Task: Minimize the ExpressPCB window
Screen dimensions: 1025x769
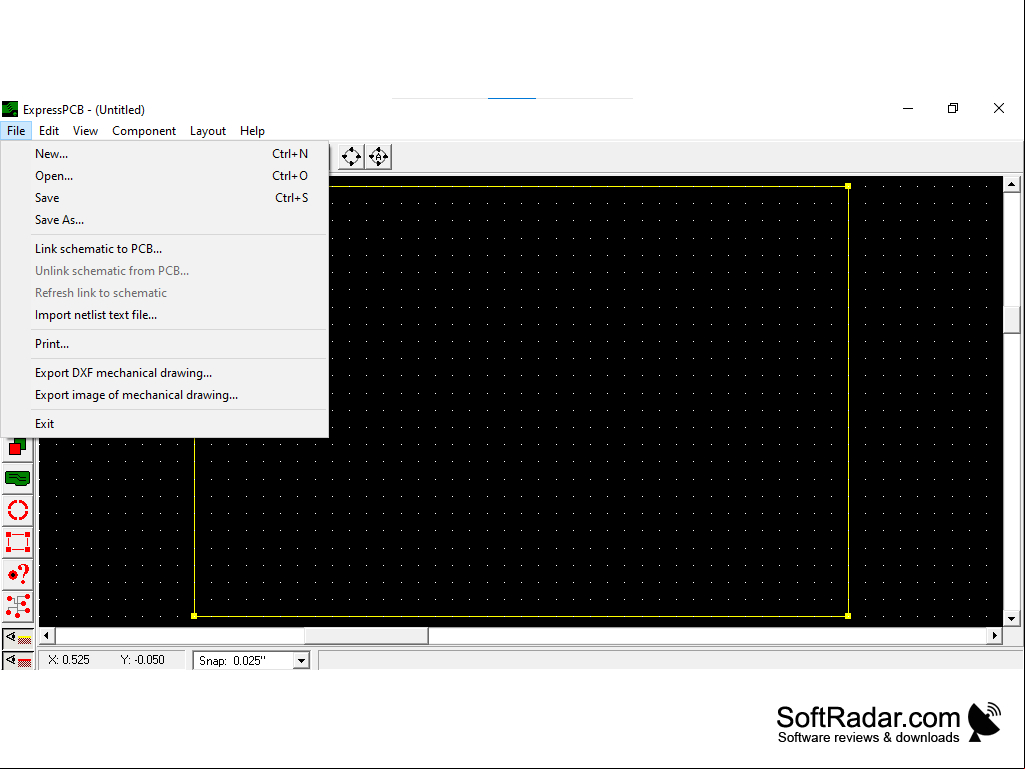Action: (908, 109)
